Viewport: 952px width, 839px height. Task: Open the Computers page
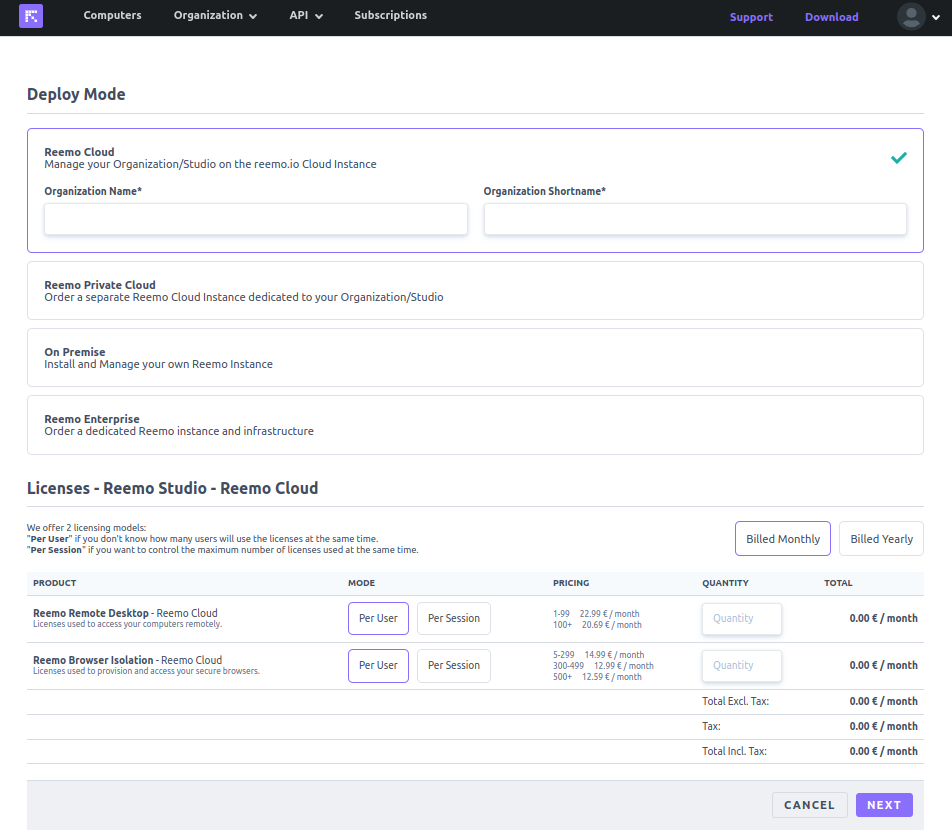[112, 15]
